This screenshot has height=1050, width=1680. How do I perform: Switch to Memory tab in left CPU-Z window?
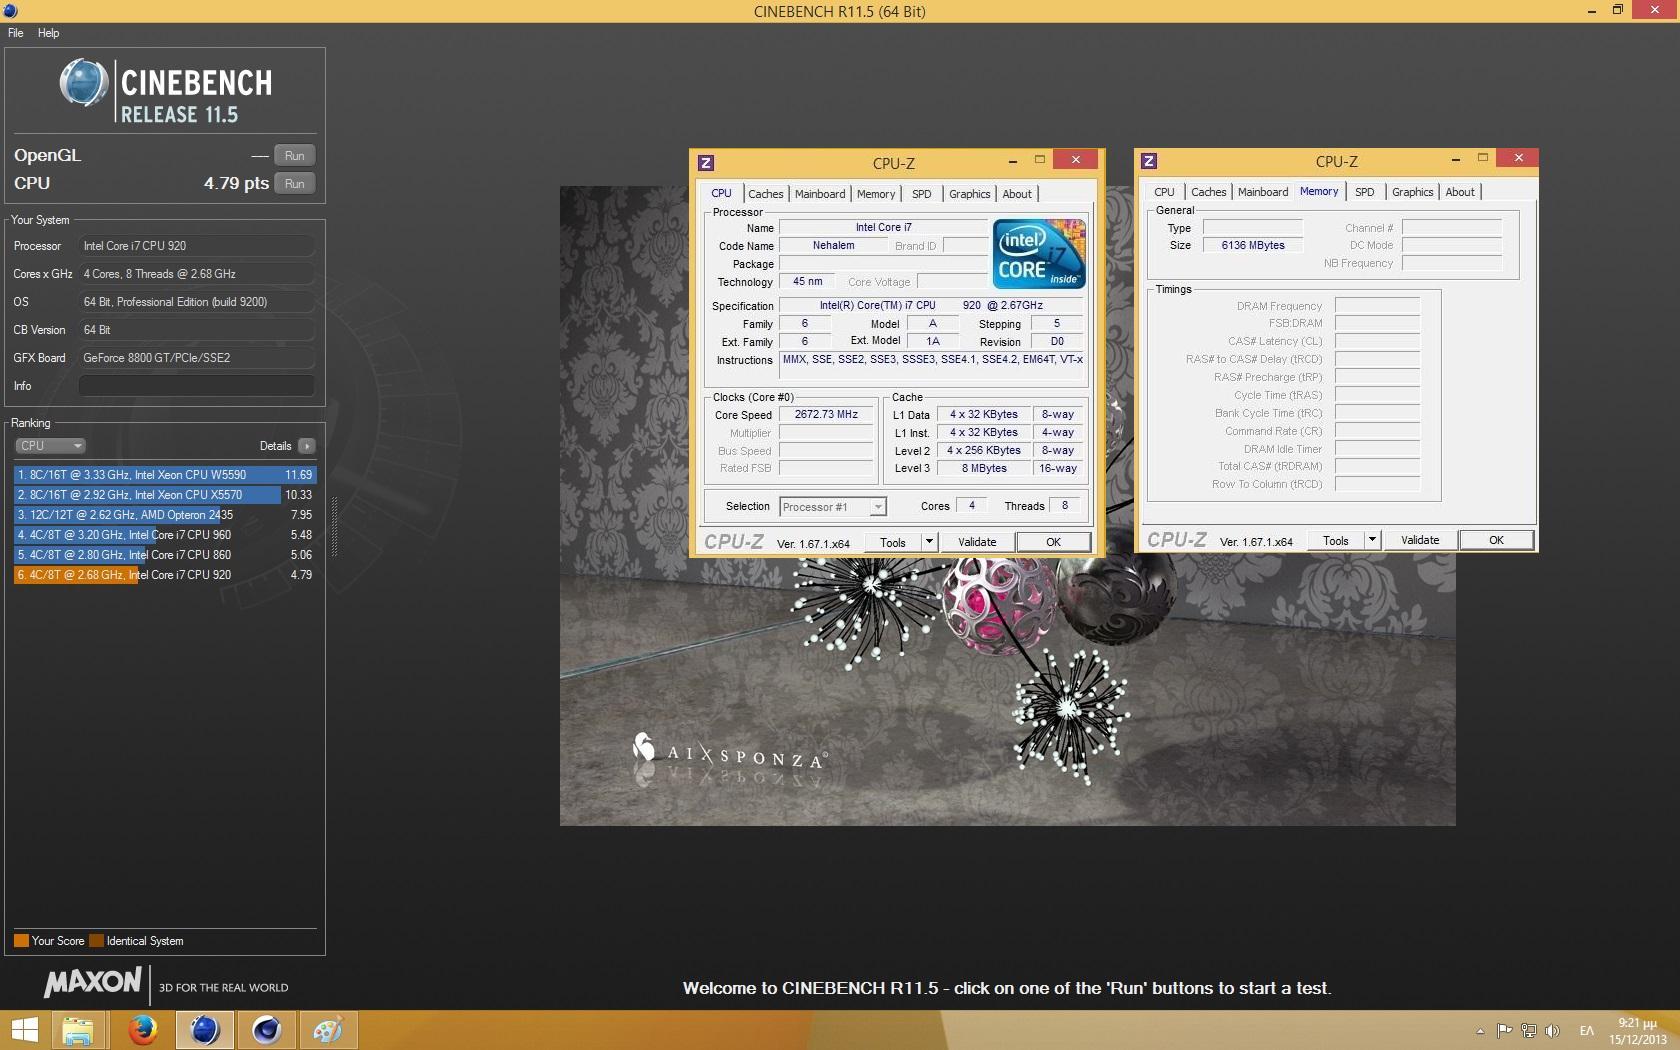876,194
